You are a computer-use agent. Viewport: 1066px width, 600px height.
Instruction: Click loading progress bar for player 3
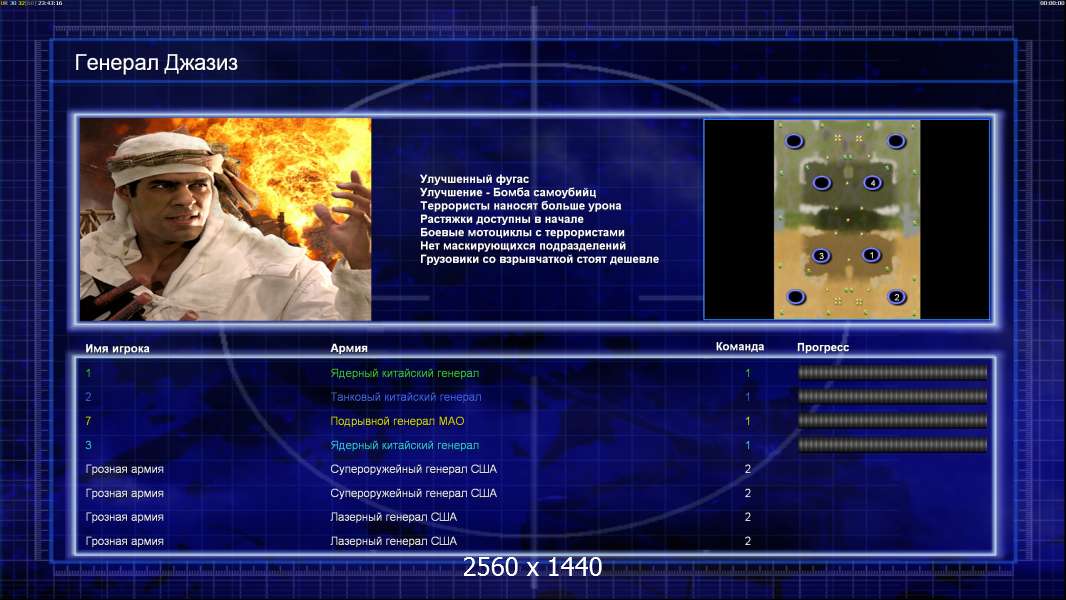pos(893,445)
